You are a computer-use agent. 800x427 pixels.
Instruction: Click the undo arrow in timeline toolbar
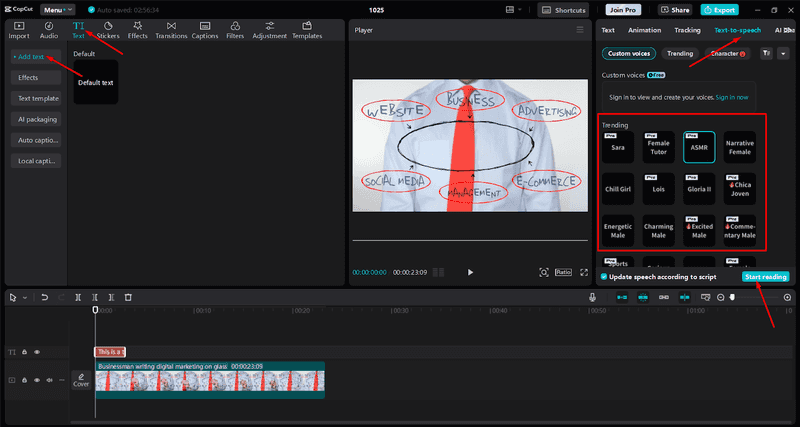tap(44, 297)
